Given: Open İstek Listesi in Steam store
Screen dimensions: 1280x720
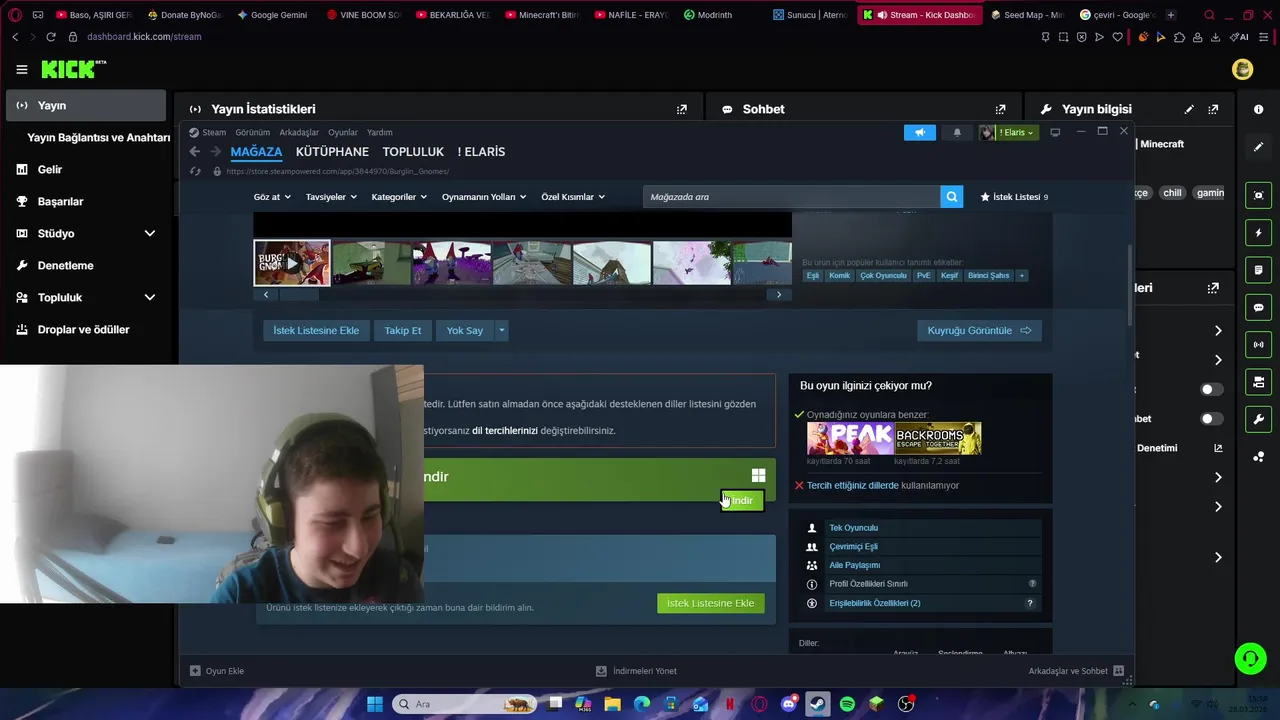Looking at the screenshot, I should tap(1014, 197).
